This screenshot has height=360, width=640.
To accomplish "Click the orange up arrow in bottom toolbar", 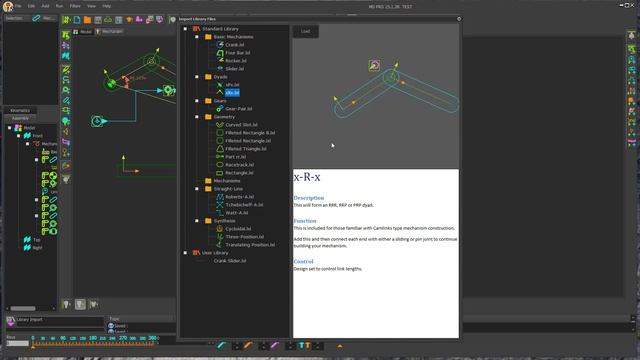I will pos(340,346).
